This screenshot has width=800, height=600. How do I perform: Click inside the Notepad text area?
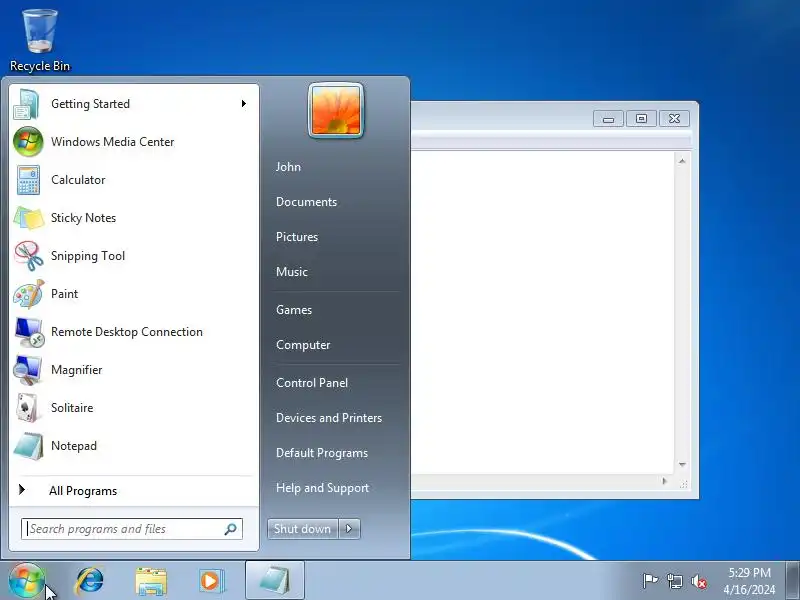click(x=543, y=312)
